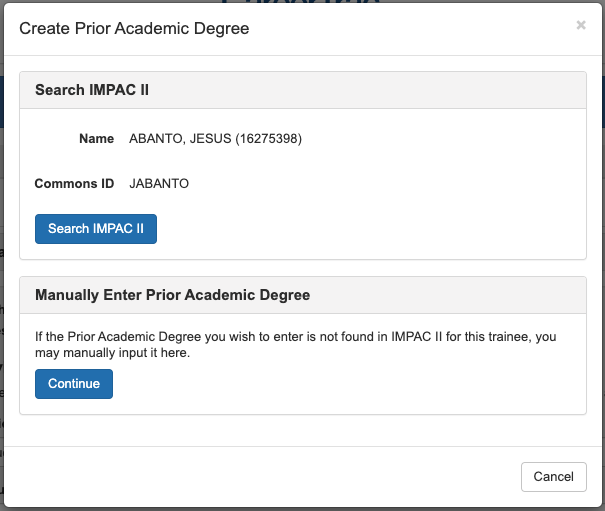Click the first name "JESUS" in the Name row
The height and width of the screenshot is (511, 605).
pos(210,139)
